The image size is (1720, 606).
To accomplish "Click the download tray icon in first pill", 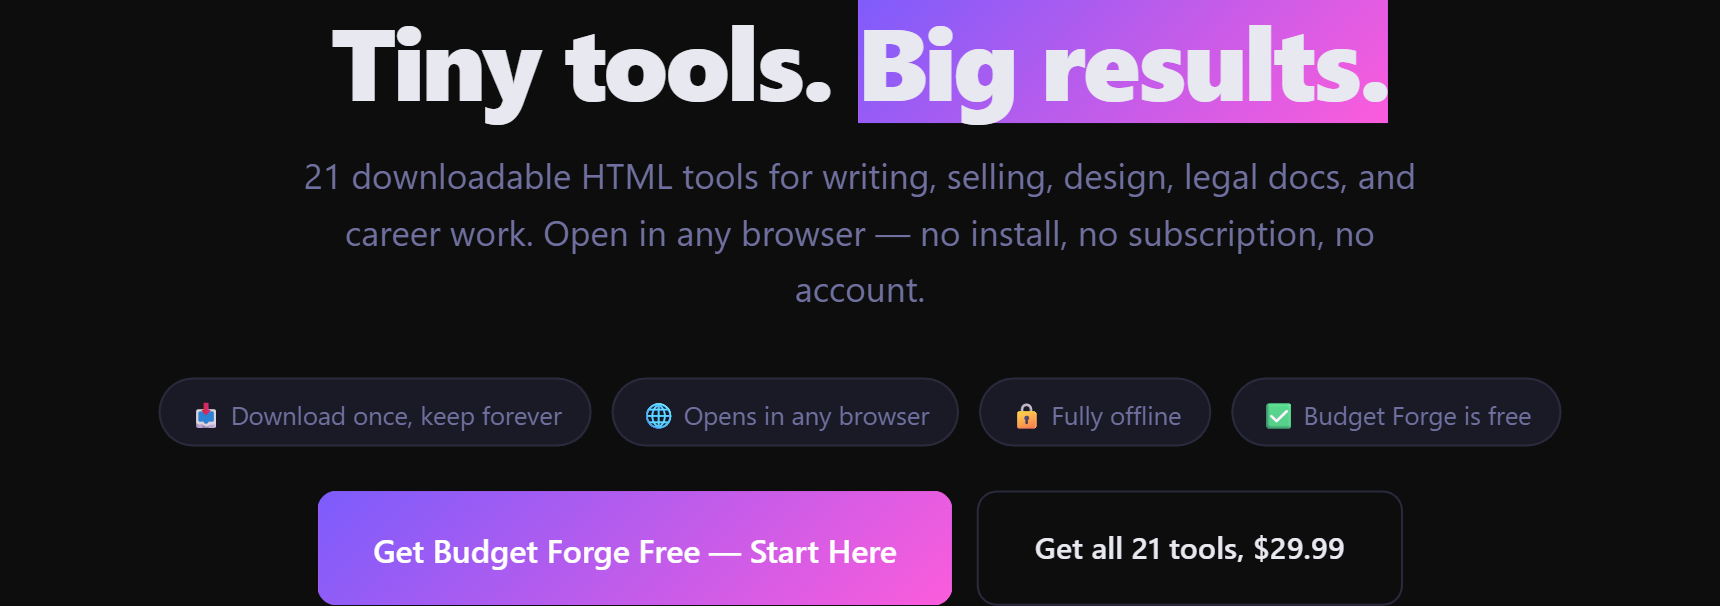I will pyautogui.click(x=206, y=416).
